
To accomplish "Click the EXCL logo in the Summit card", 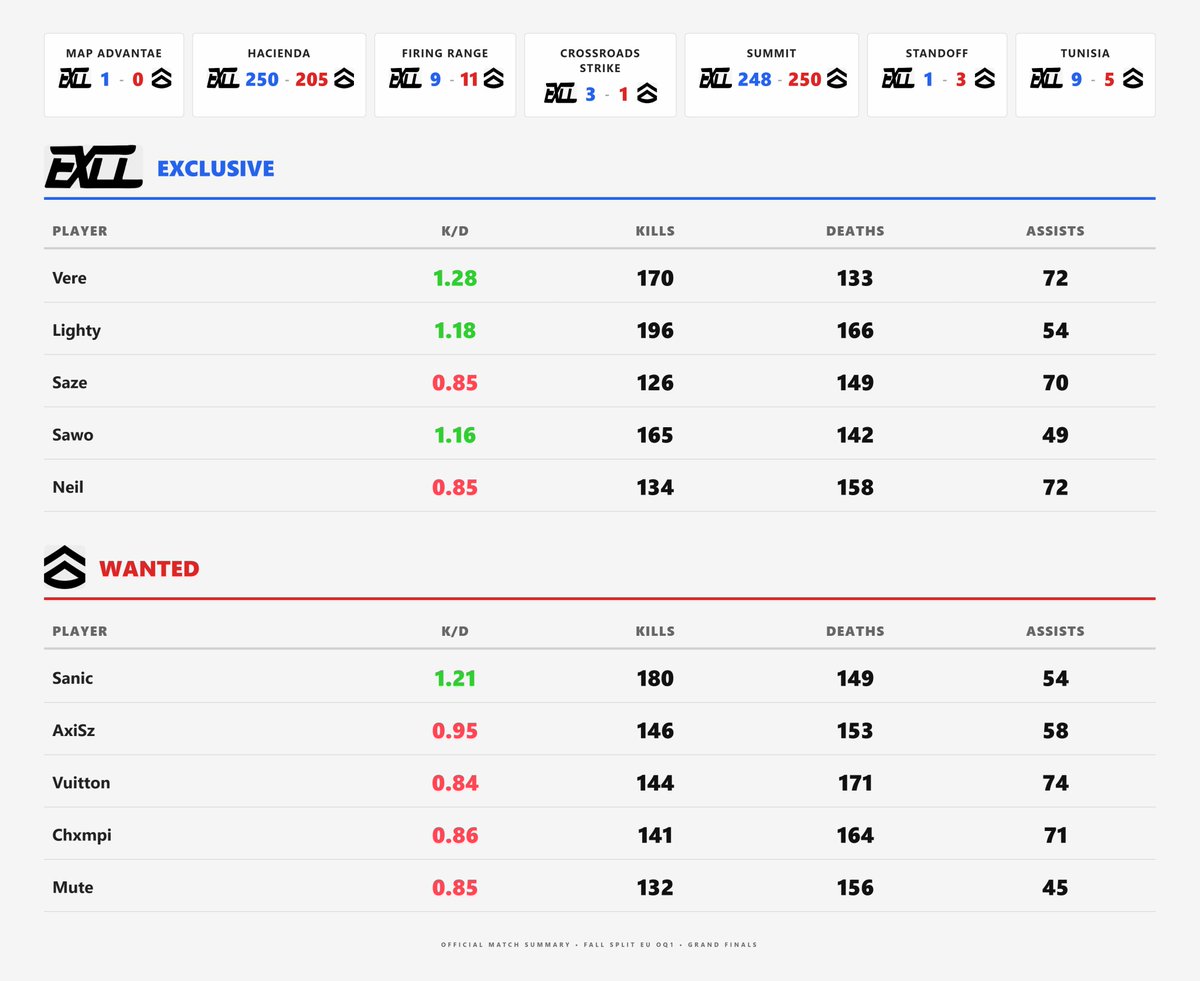I will click(x=715, y=79).
